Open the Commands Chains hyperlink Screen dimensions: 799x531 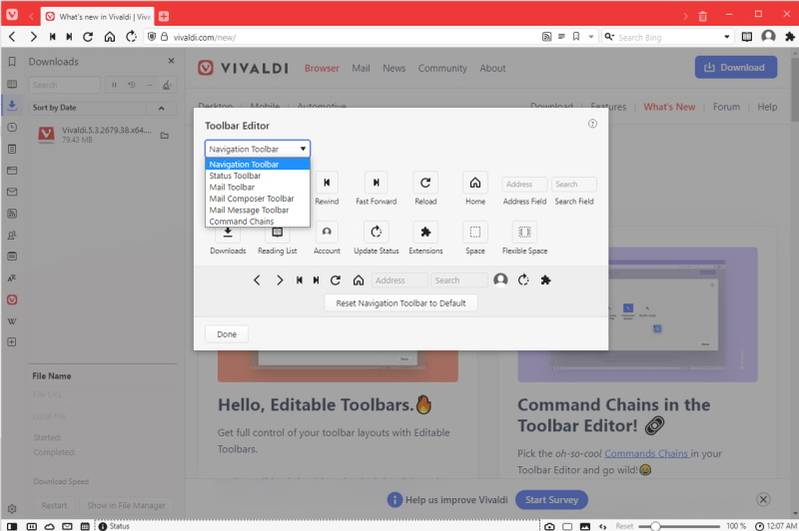coord(647,454)
